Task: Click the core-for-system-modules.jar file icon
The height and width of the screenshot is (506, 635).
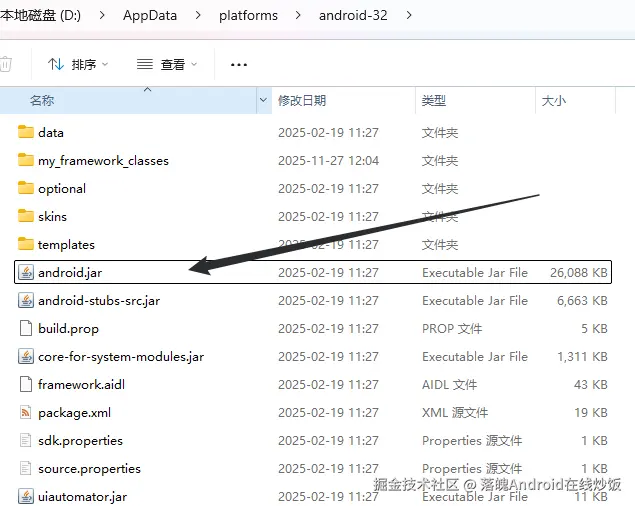Action: (26, 356)
